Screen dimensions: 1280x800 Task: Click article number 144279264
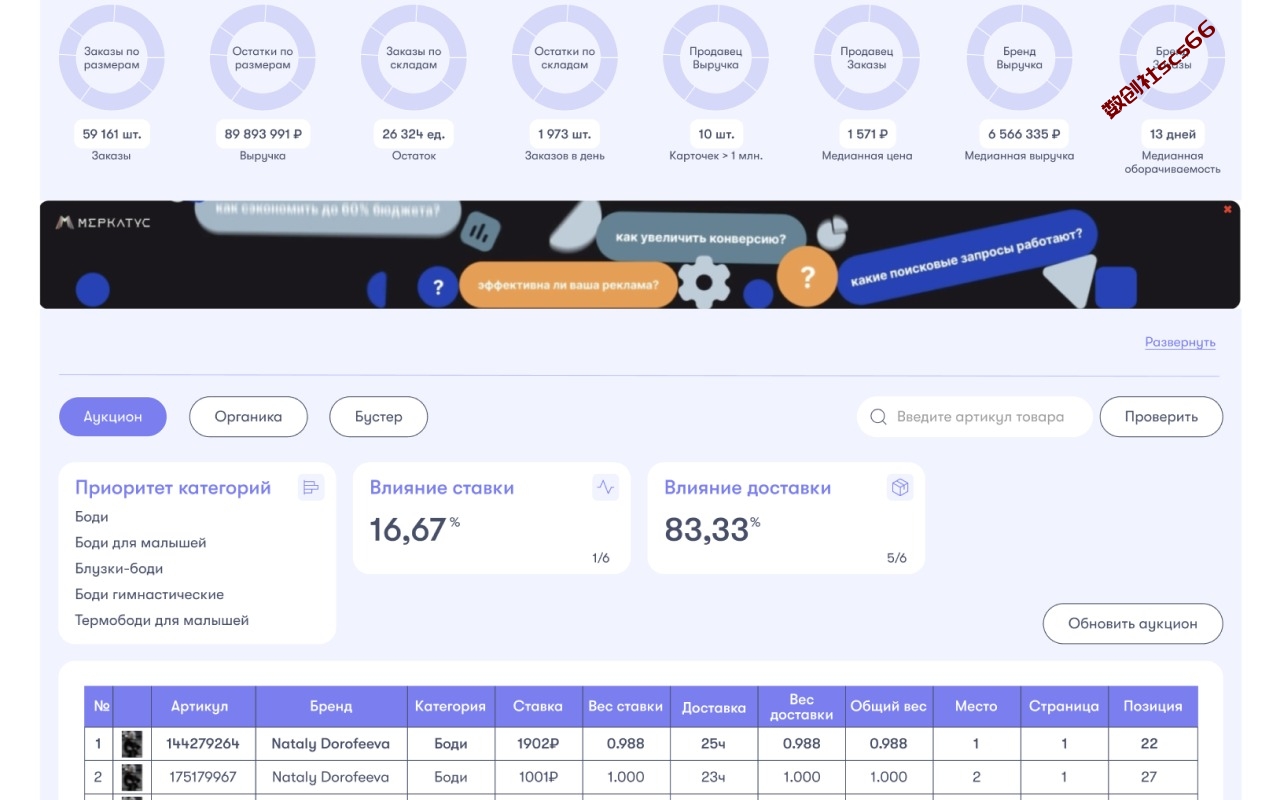pos(203,744)
